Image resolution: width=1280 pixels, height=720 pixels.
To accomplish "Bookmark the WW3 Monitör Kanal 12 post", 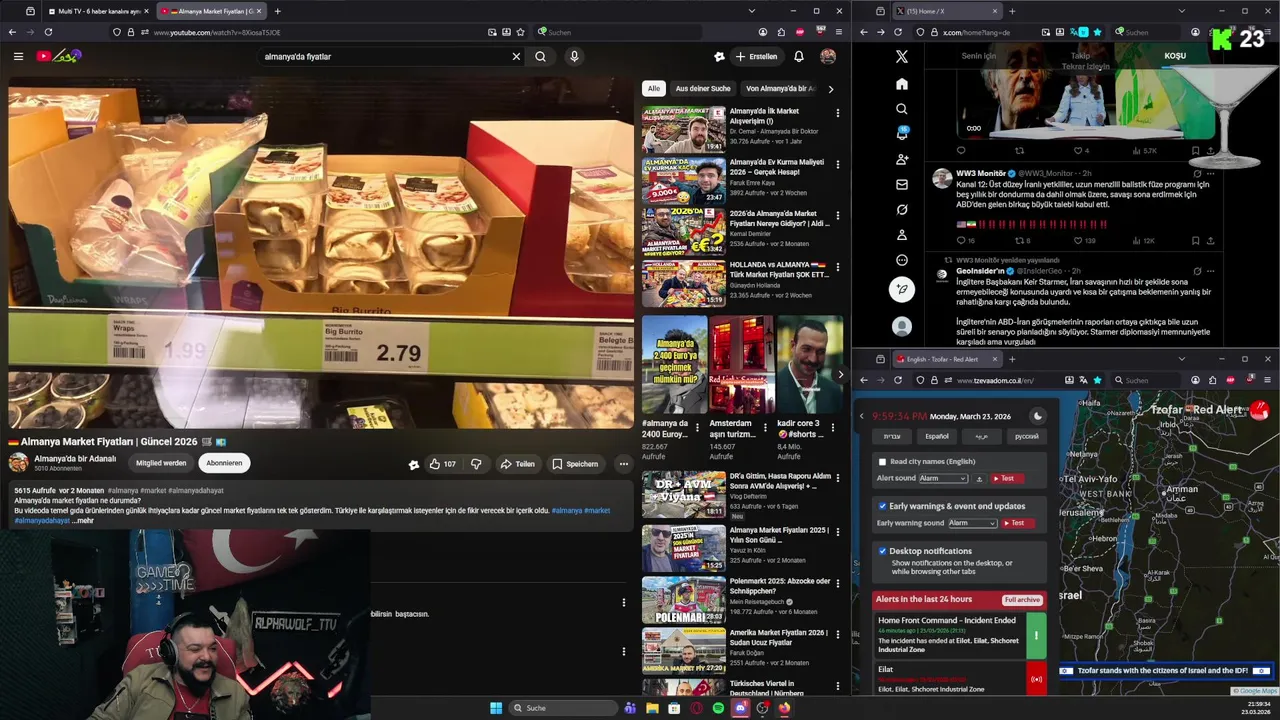I will 1195,241.
